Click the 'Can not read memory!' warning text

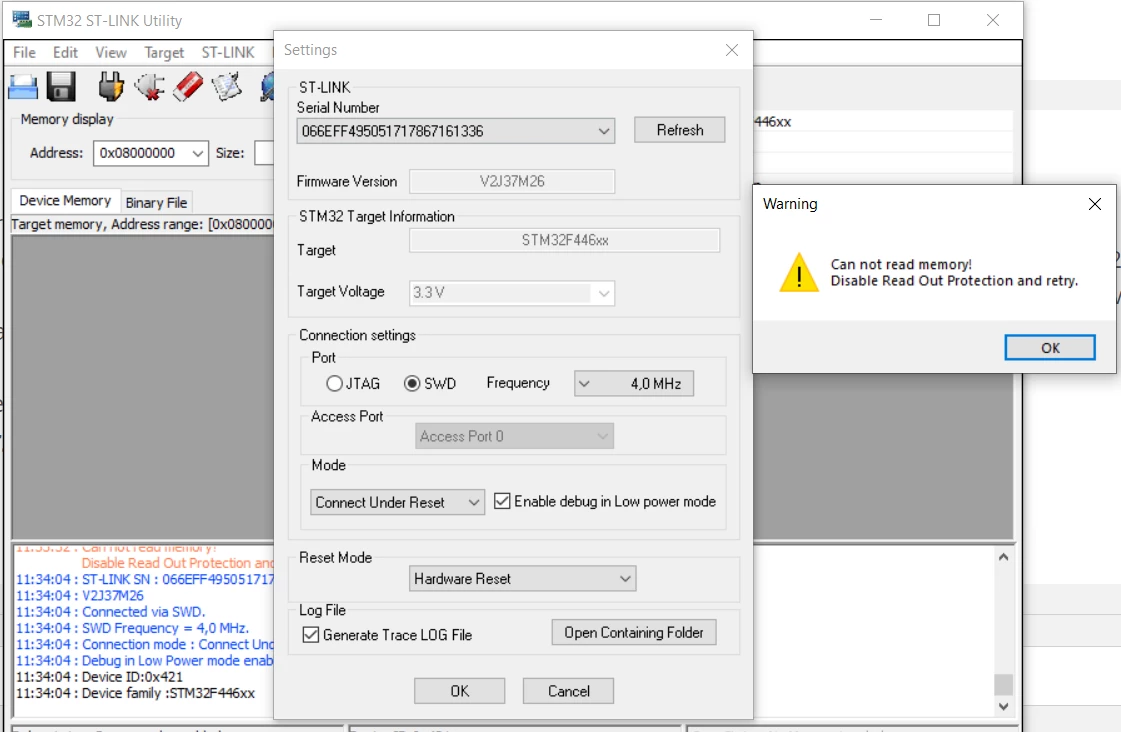tap(901, 264)
